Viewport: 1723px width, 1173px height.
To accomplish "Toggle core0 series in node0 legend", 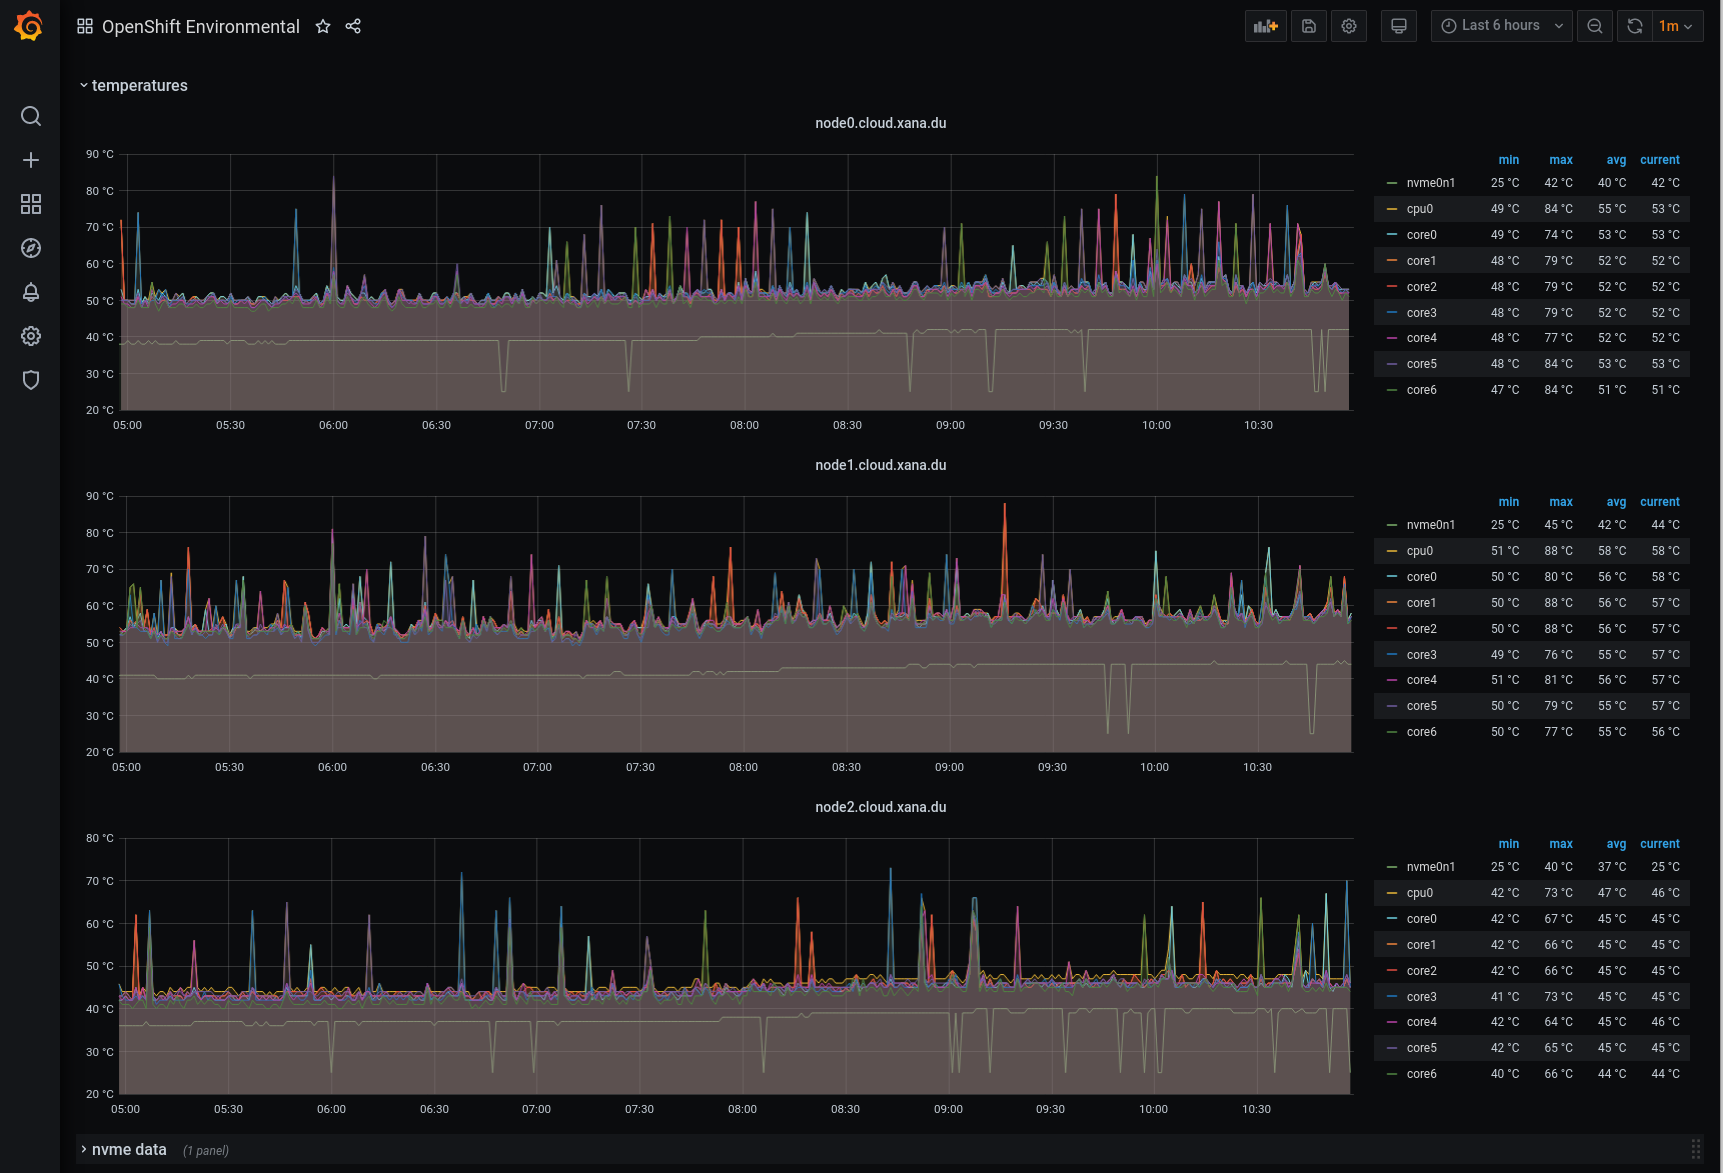I will pyautogui.click(x=1422, y=235).
